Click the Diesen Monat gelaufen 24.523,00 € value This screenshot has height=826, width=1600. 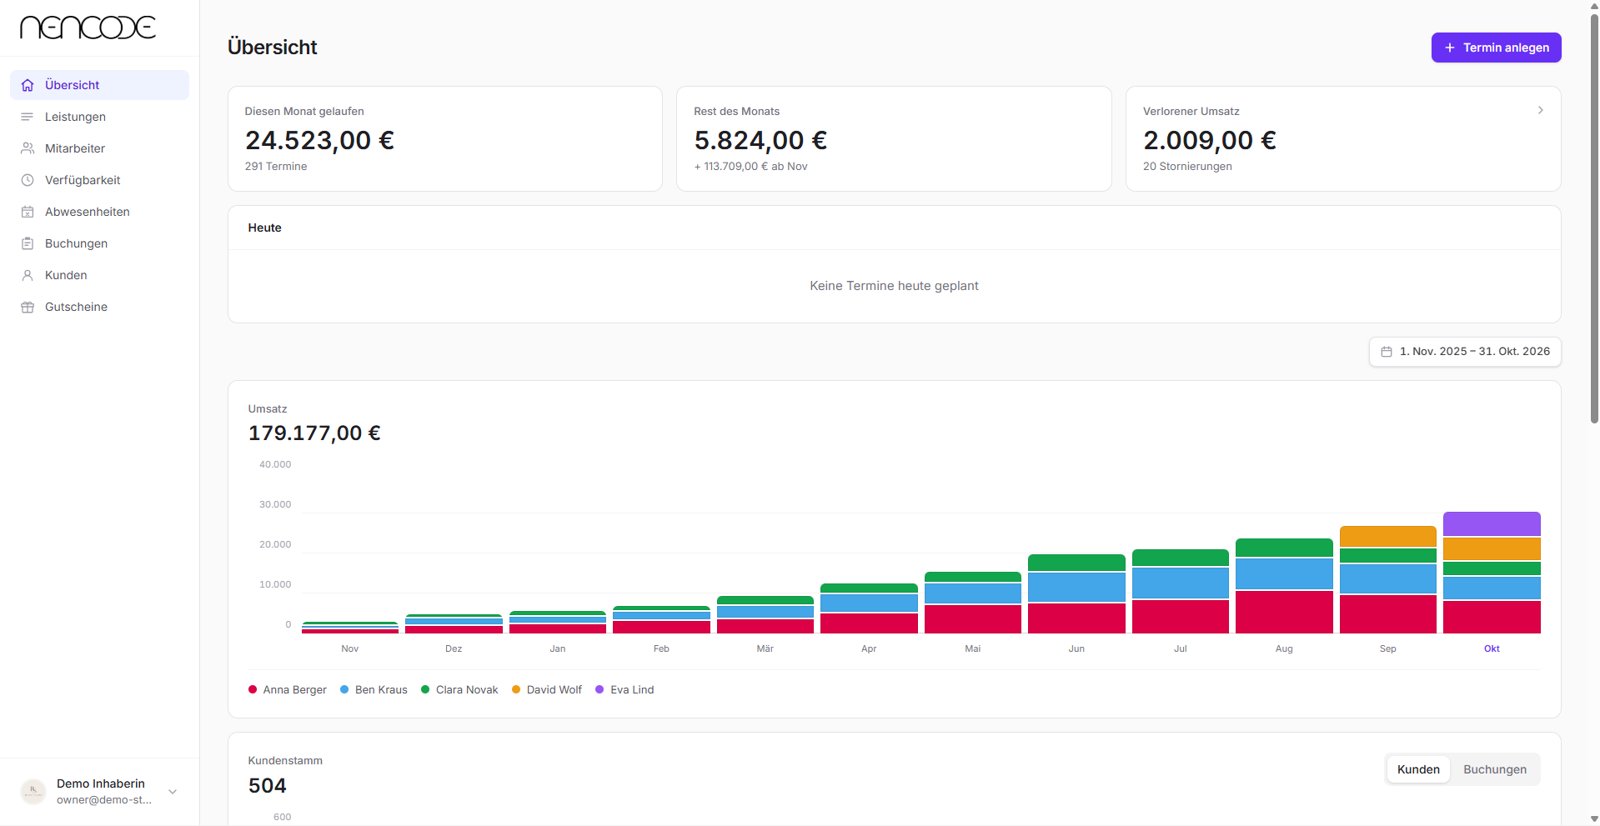pos(320,140)
